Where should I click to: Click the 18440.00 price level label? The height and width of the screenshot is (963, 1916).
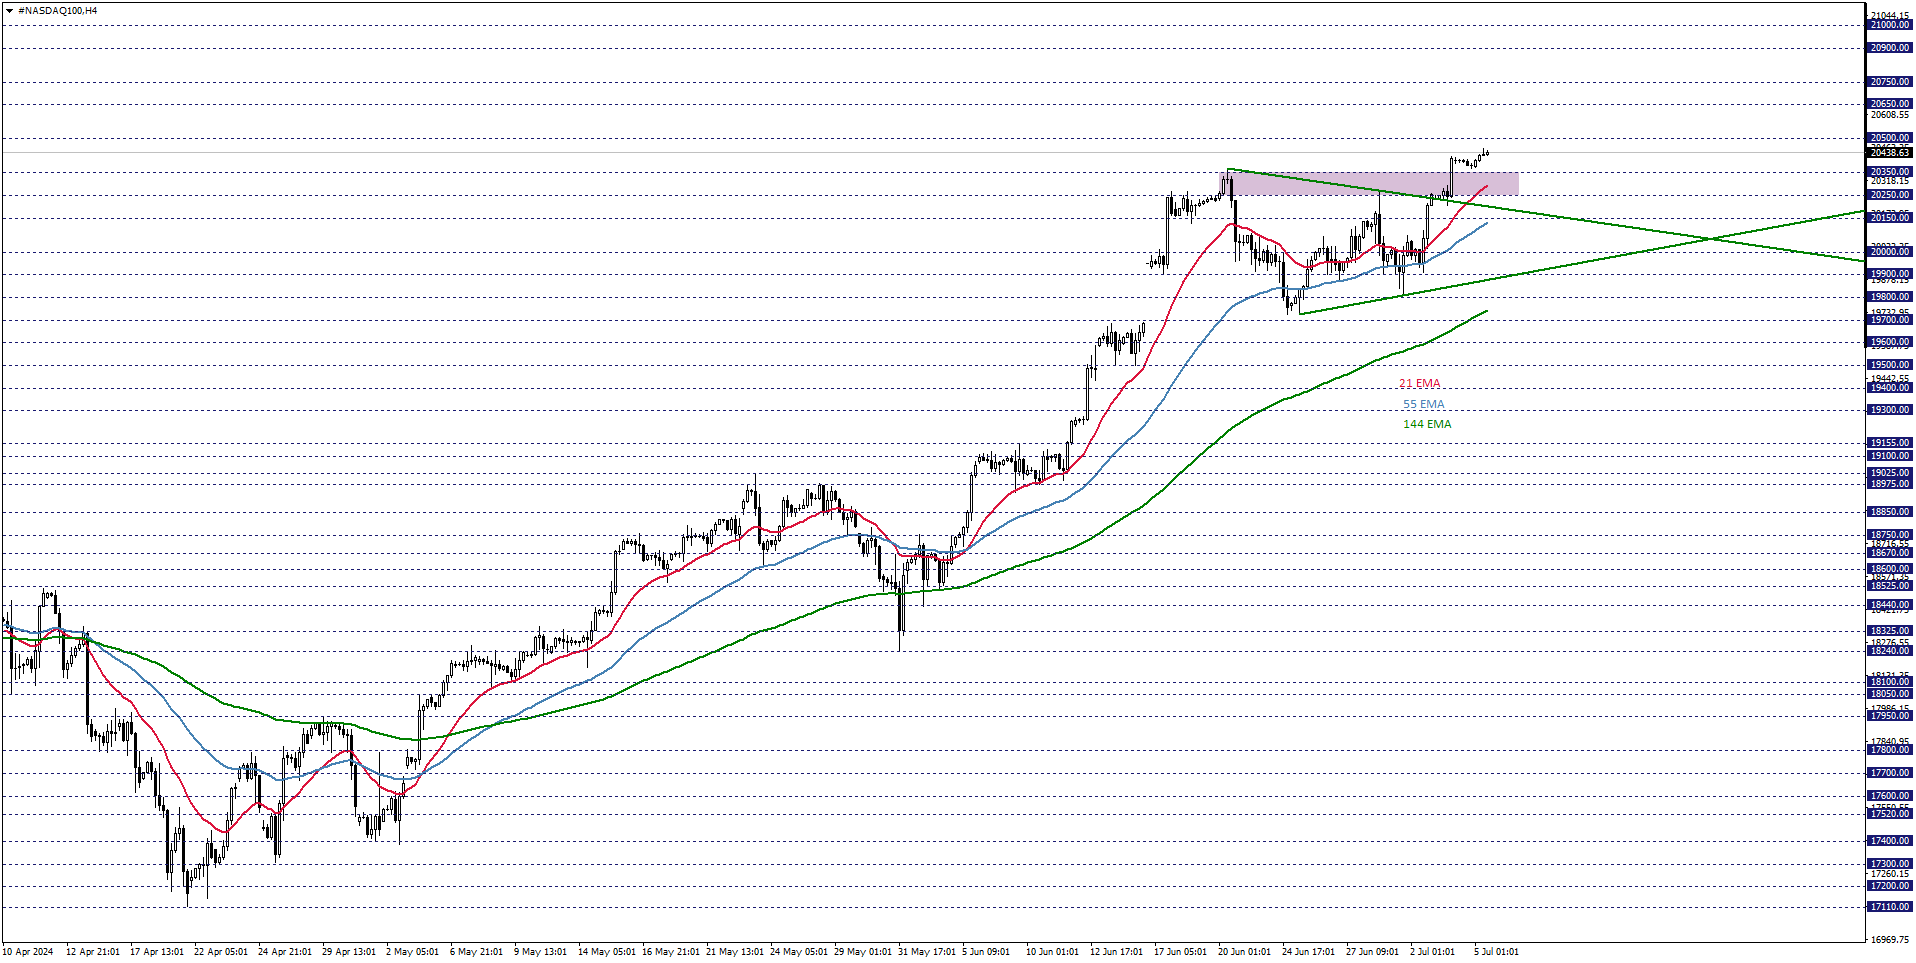(1890, 605)
